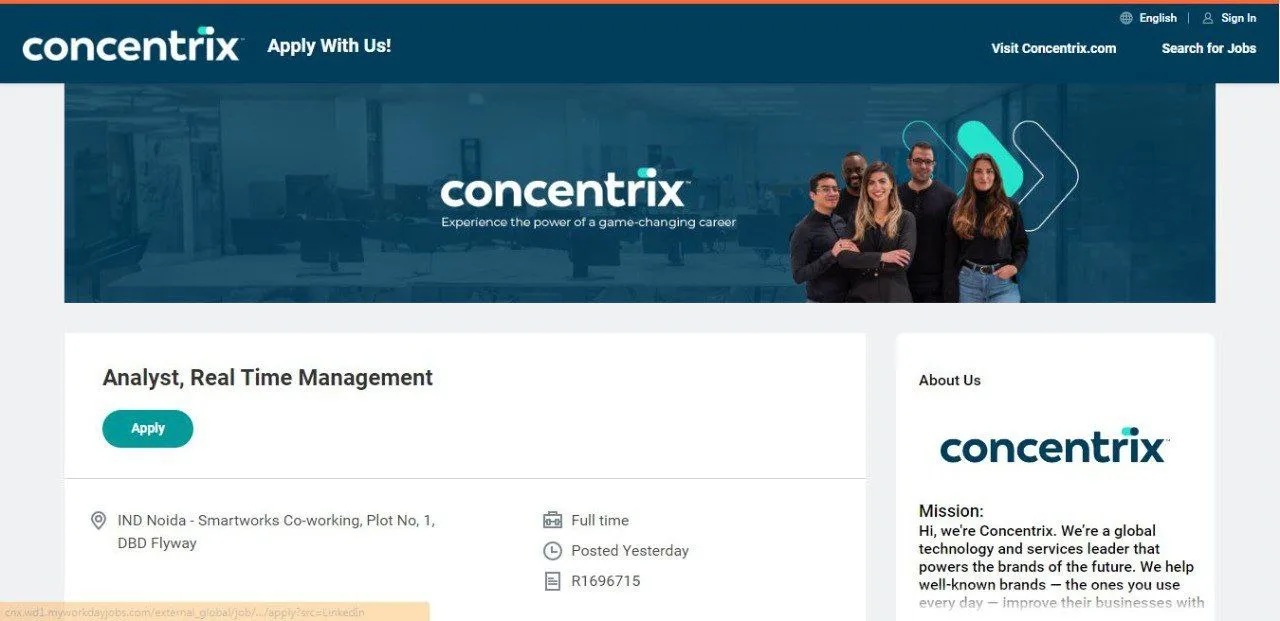Viewport: 1280px width, 621px height.
Task: Click the document icon beside R1696715
Action: 552,581
